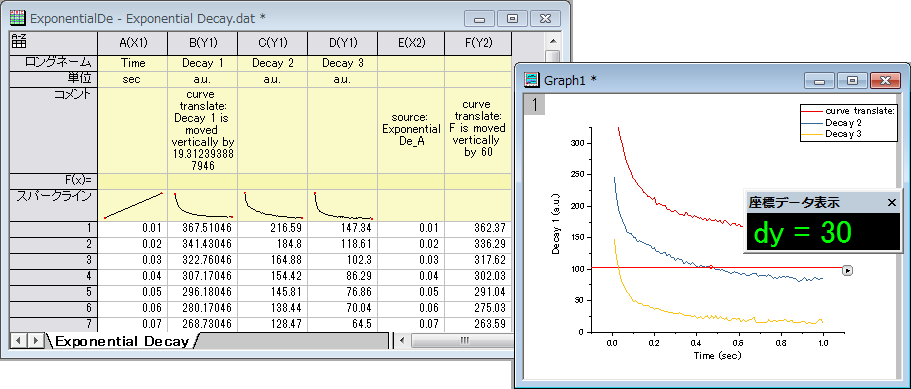The width and height of the screenshot is (911, 389).
Task: Click cell value 275.03
Action: (478, 307)
